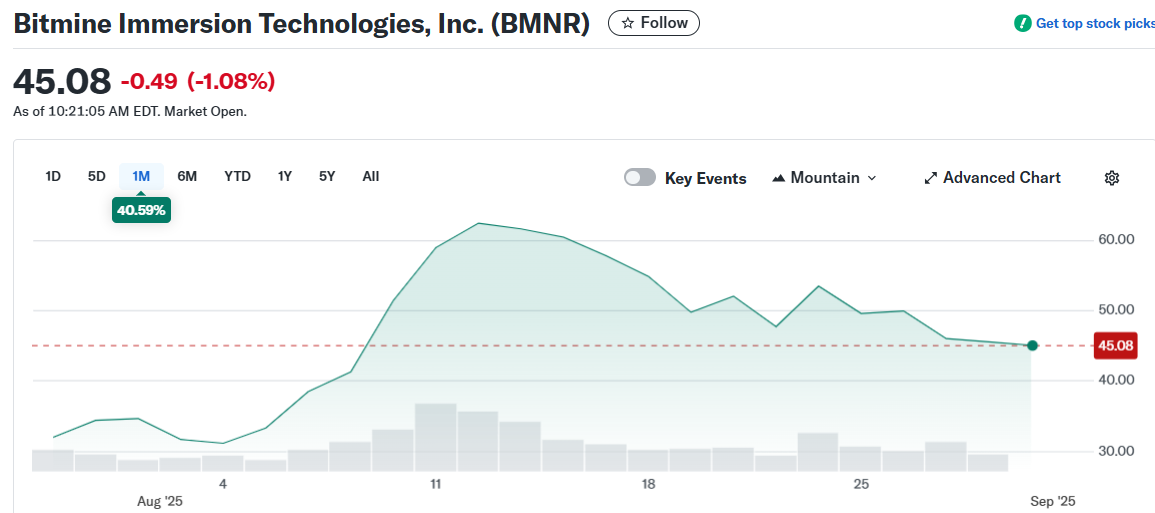Select the 6M time range tab

click(187, 176)
